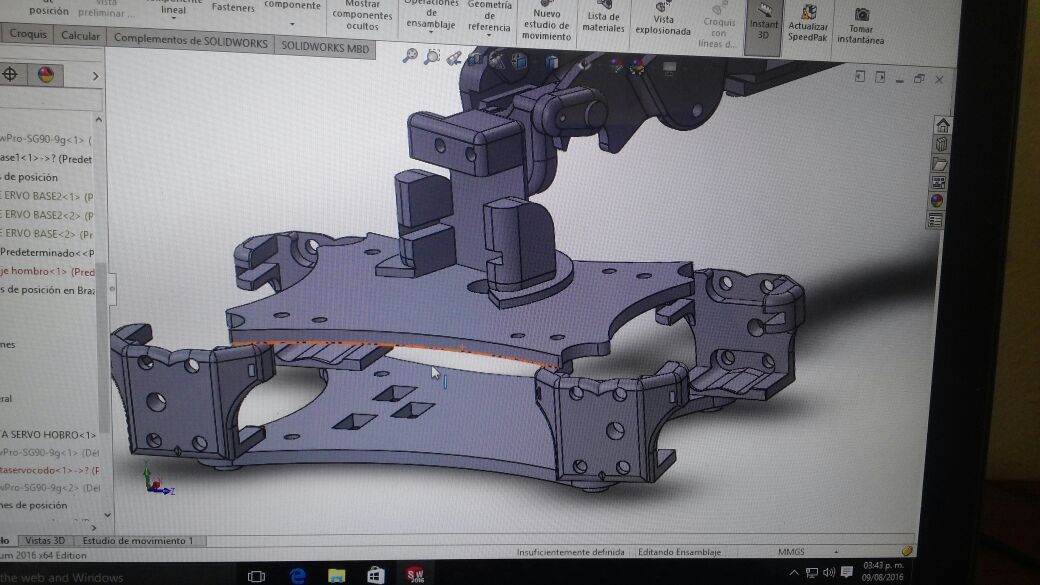
Task: Click the feature tree scroll-up arrow
Action: [x=99, y=120]
